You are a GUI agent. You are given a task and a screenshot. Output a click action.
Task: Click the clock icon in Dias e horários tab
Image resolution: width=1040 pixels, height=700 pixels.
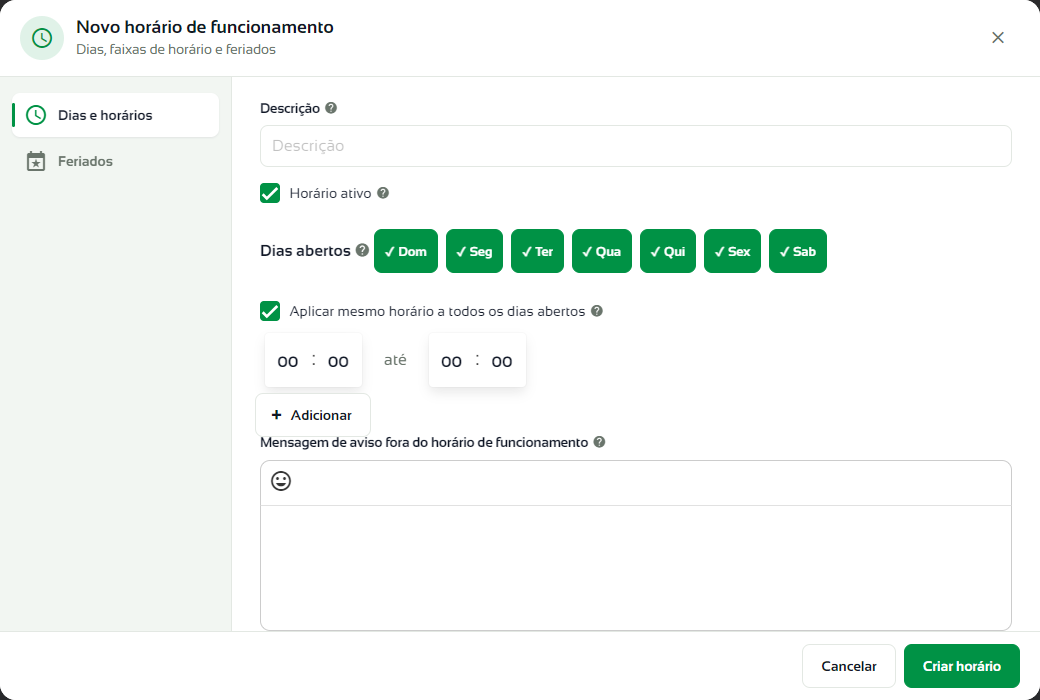[36, 115]
